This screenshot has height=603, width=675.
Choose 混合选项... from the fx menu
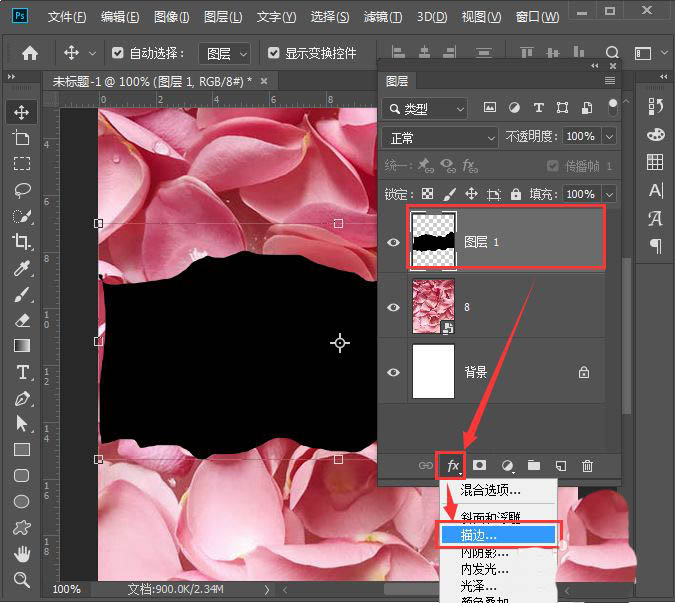point(498,490)
